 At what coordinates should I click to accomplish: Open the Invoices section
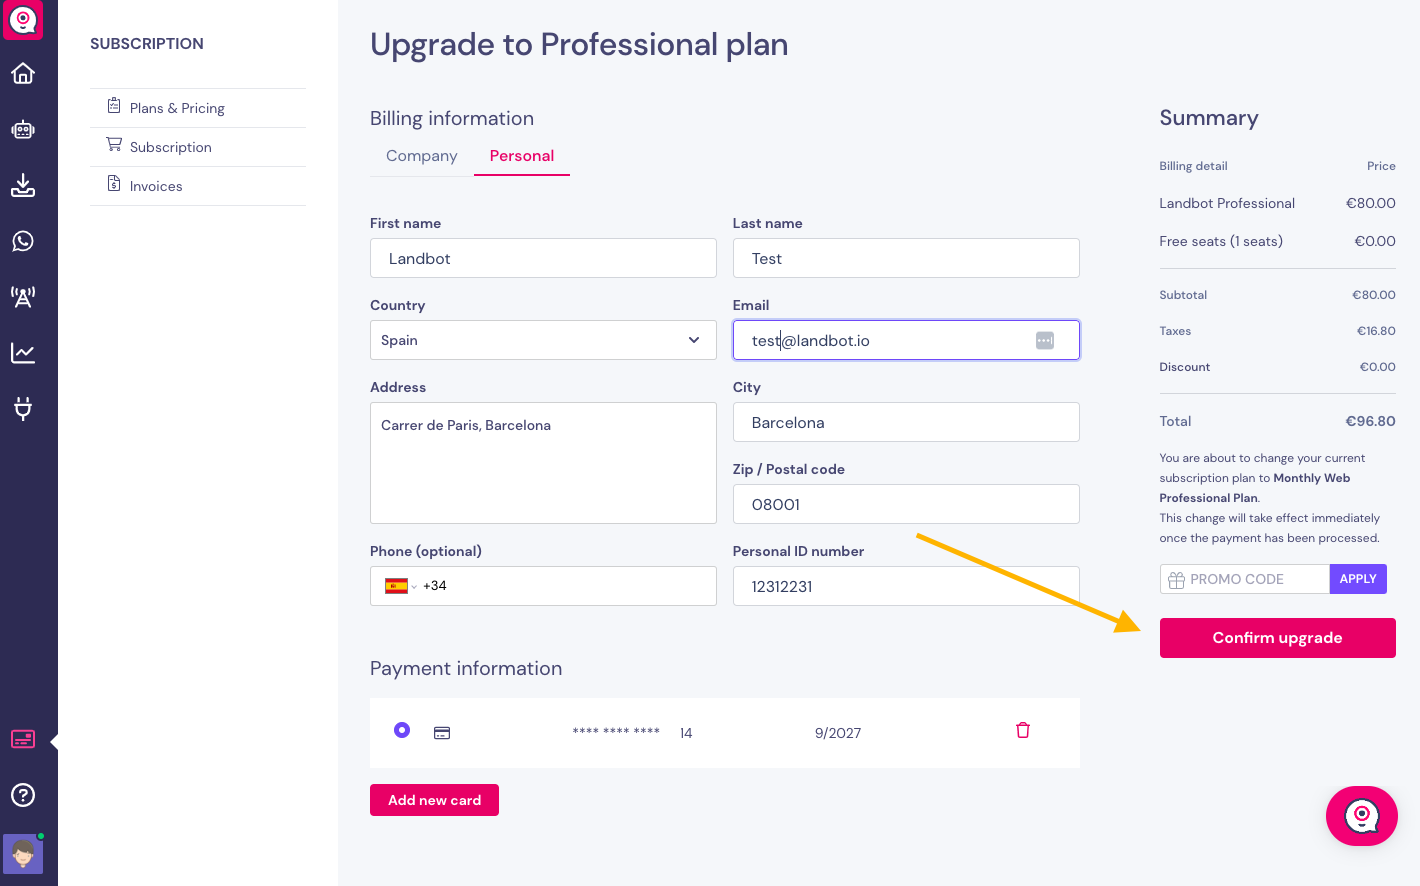(x=156, y=186)
